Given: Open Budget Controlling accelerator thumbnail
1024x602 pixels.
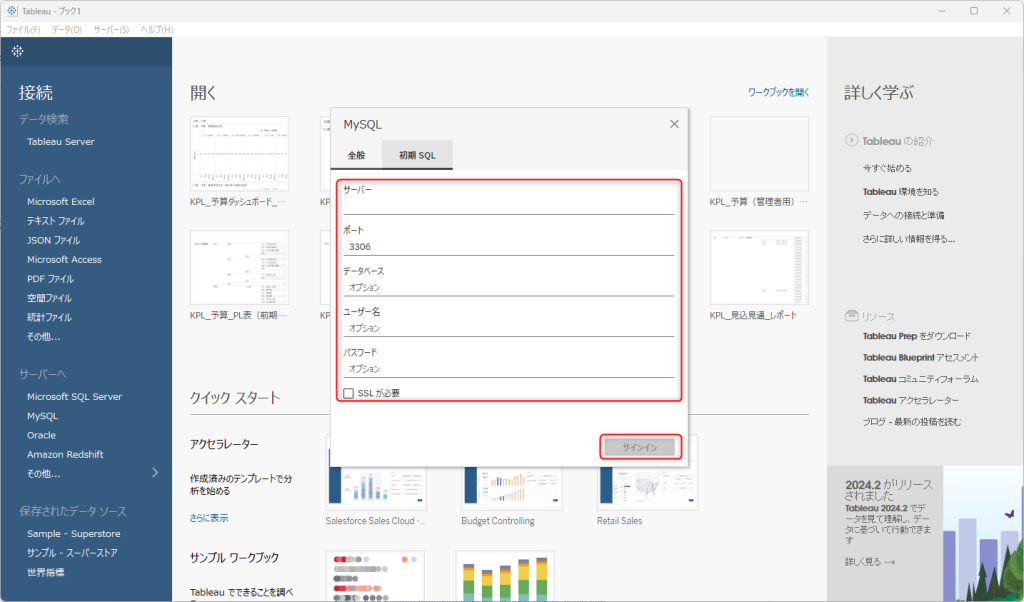Looking at the screenshot, I should (x=511, y=488).
